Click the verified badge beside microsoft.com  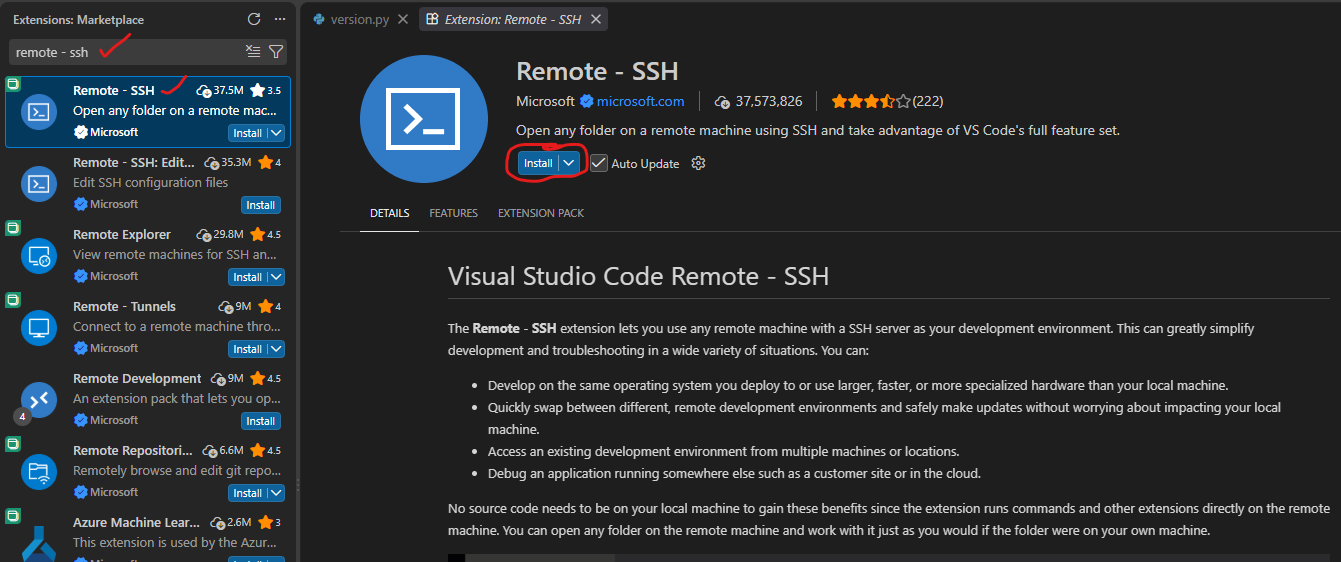pyautogui.click(x=587, y=101)
